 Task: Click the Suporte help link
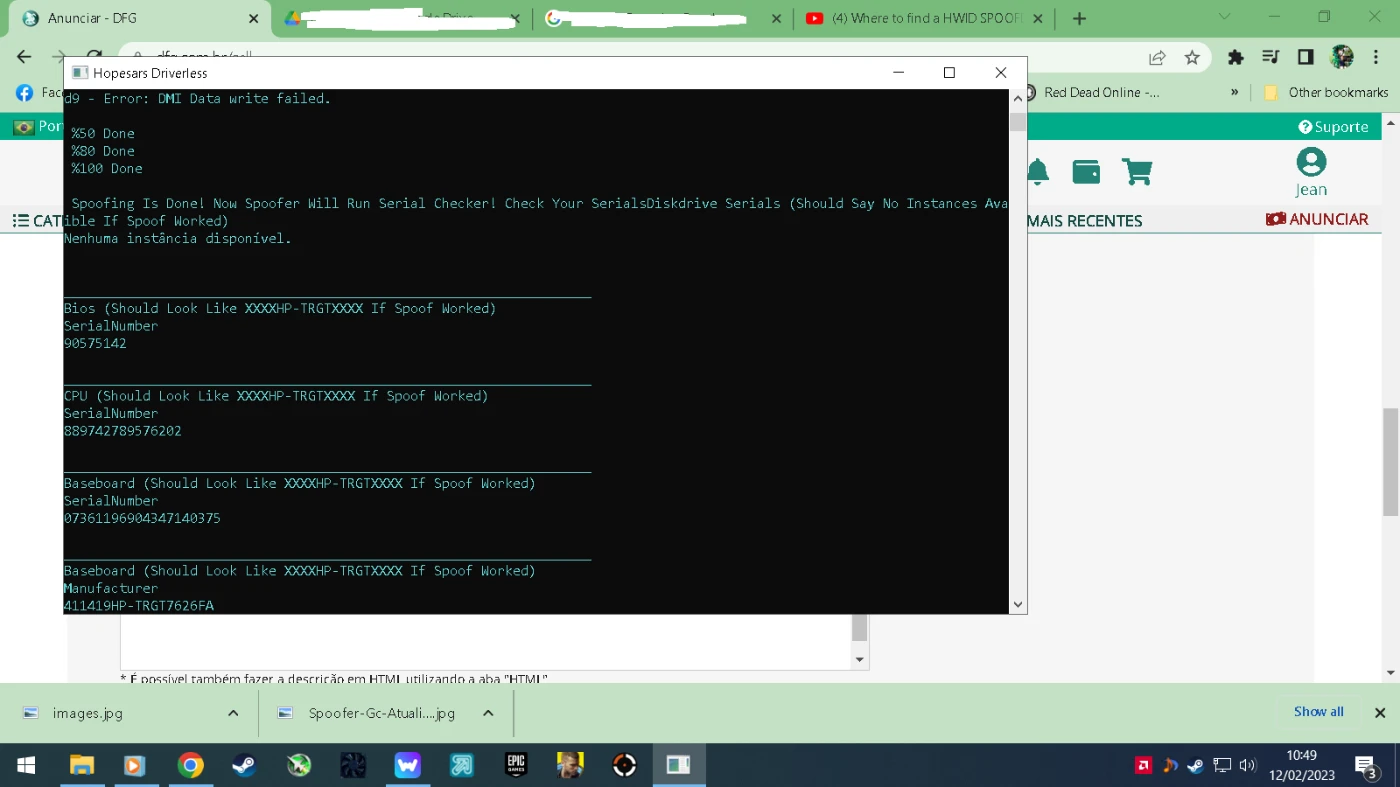1333,127
